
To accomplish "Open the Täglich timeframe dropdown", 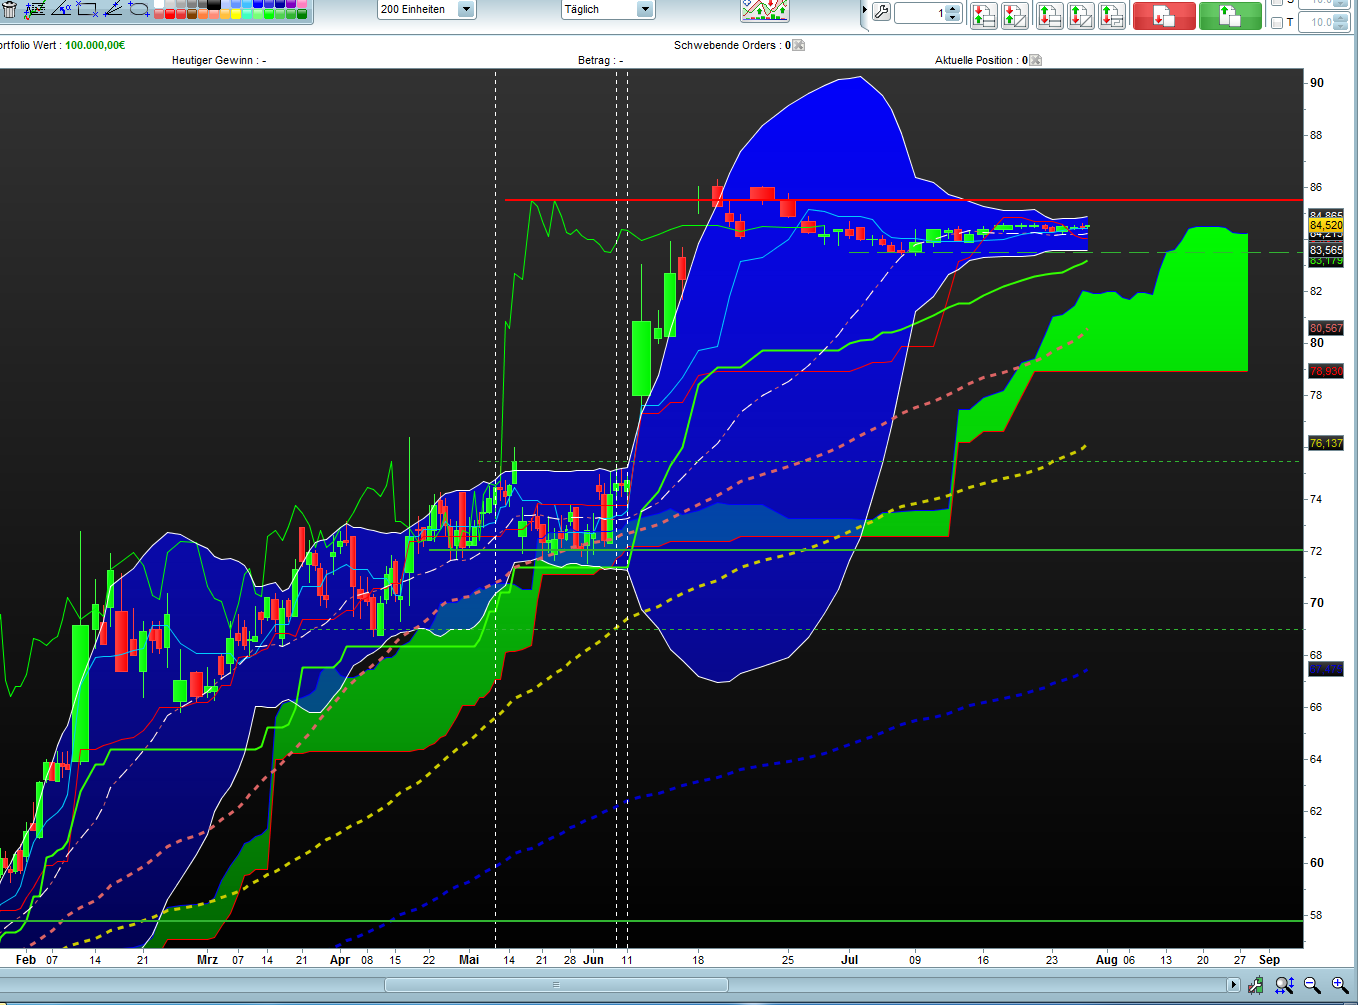I will click(645, 9).
